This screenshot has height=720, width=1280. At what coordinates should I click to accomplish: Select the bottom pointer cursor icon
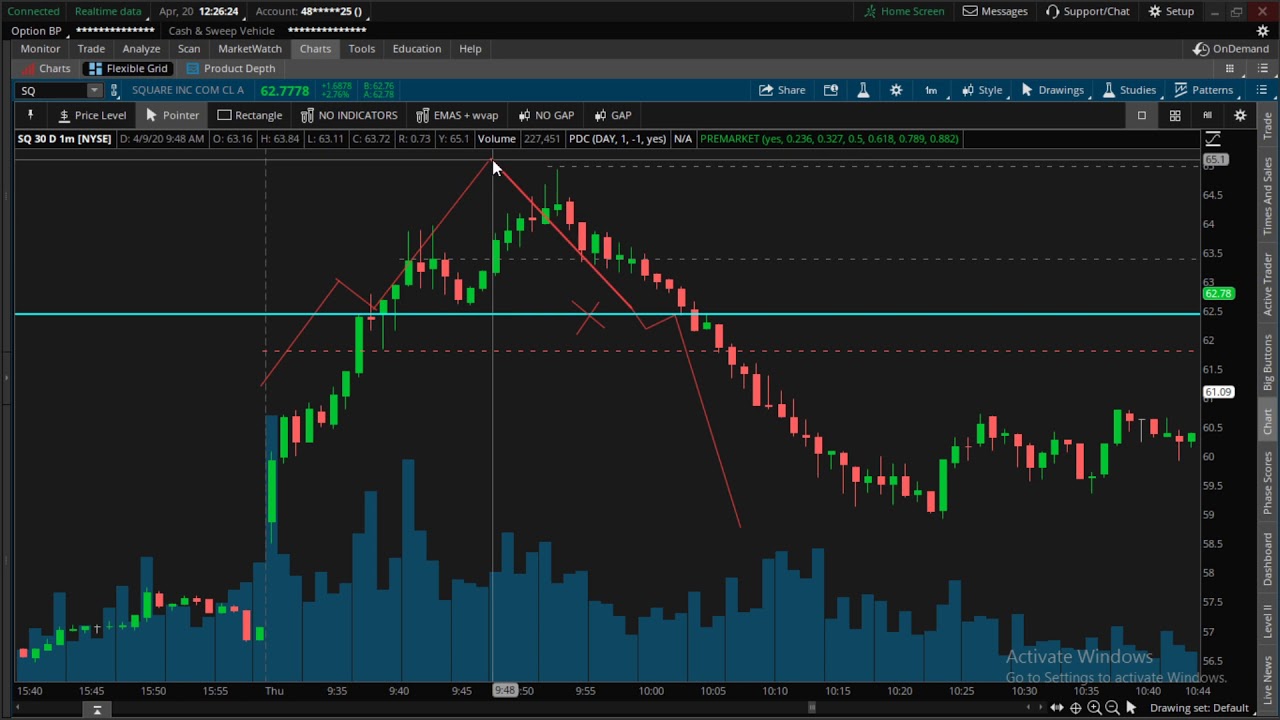[1131, 708]
